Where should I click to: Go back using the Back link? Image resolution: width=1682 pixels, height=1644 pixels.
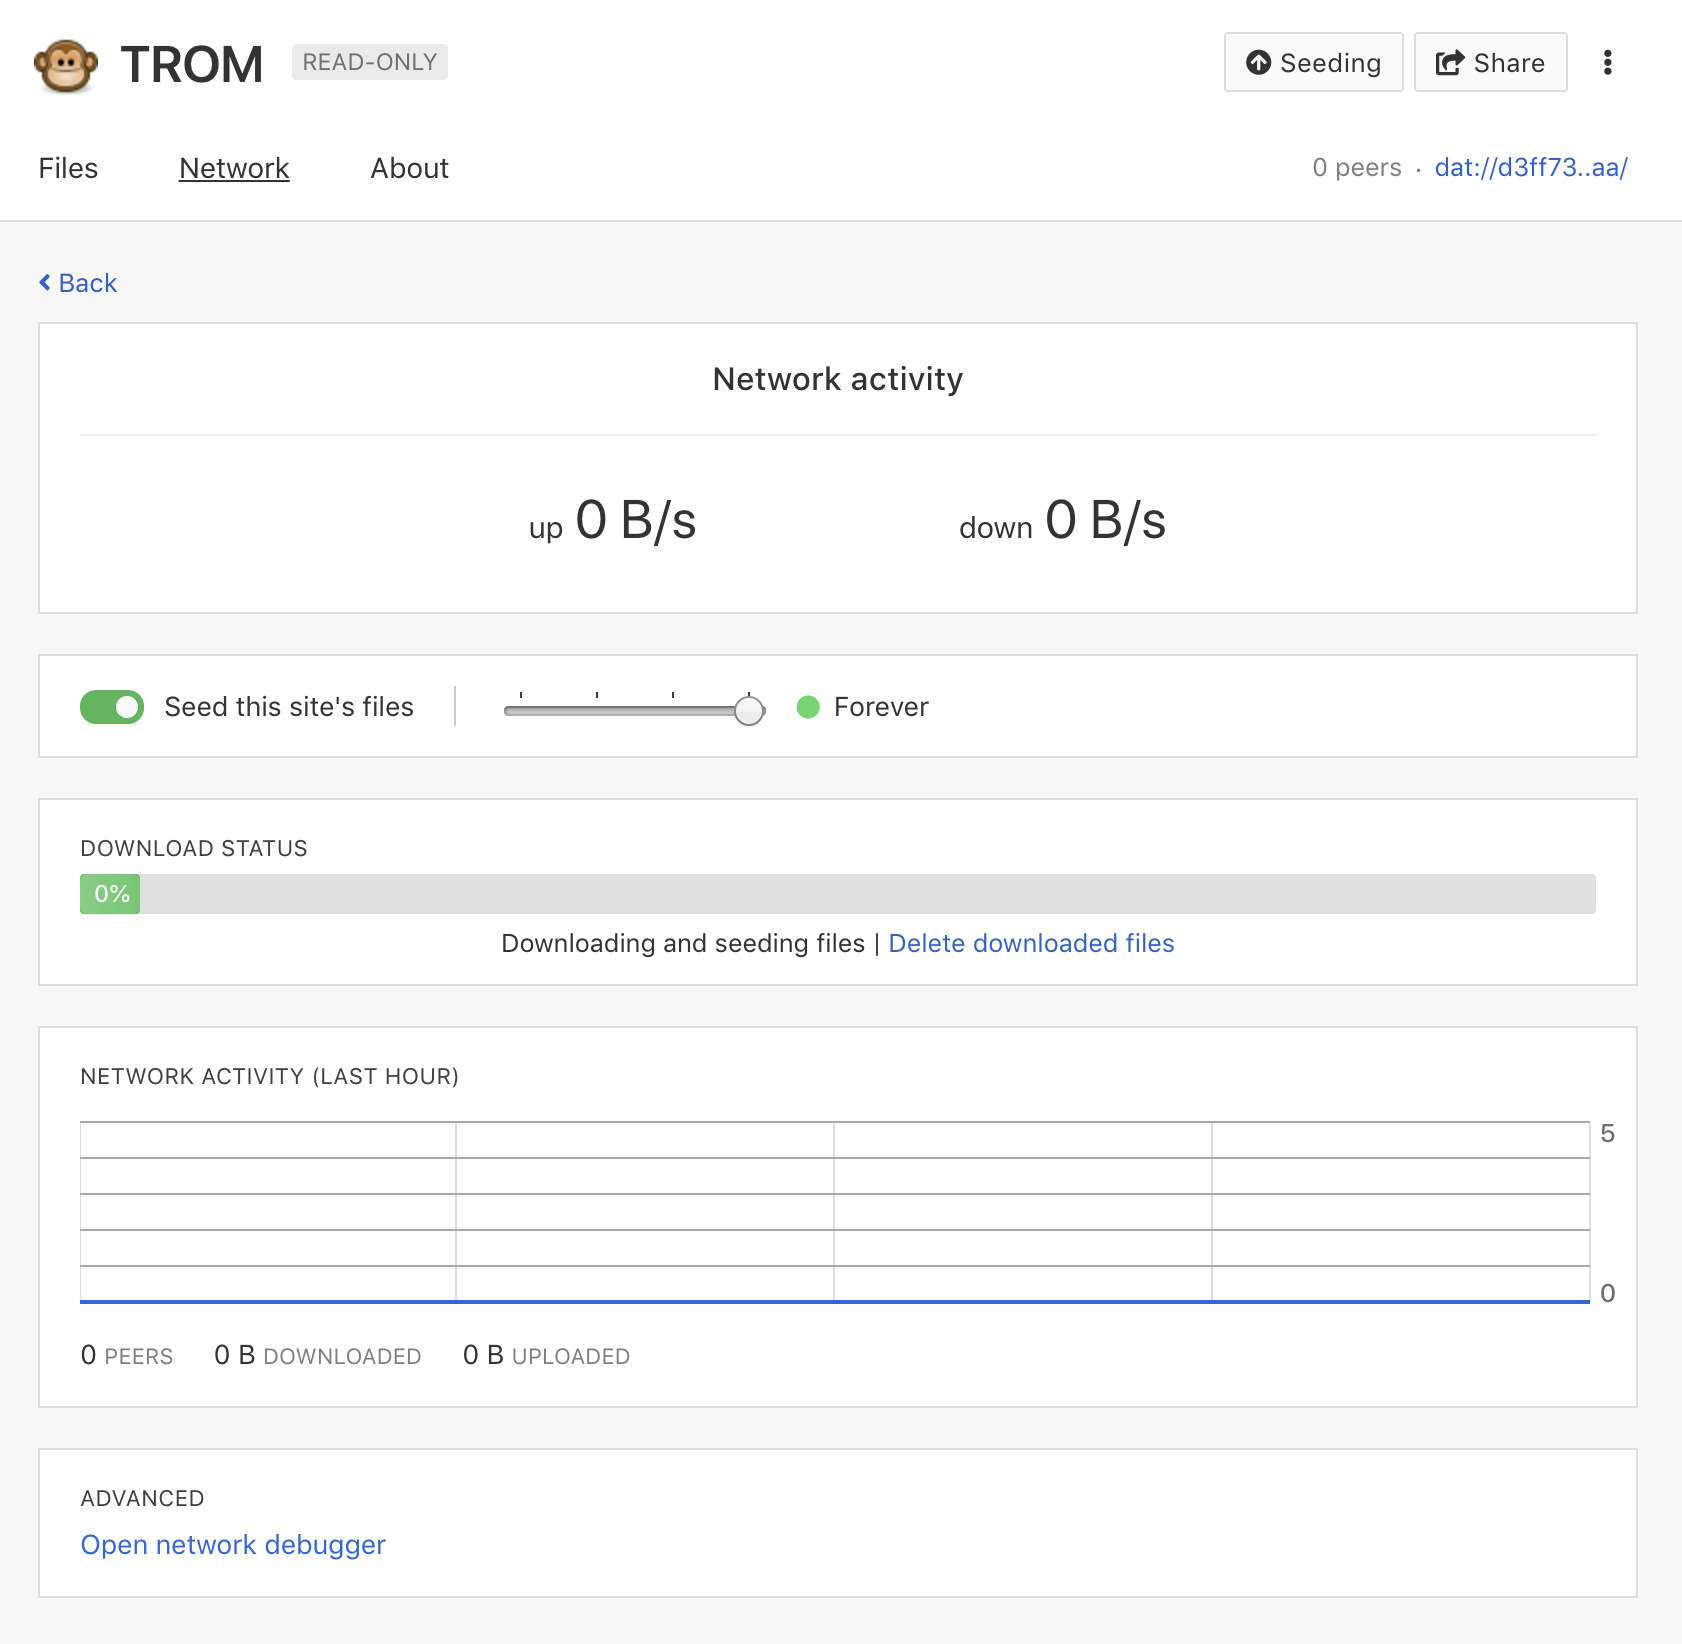pyautogui.click(x=78, y=283)
